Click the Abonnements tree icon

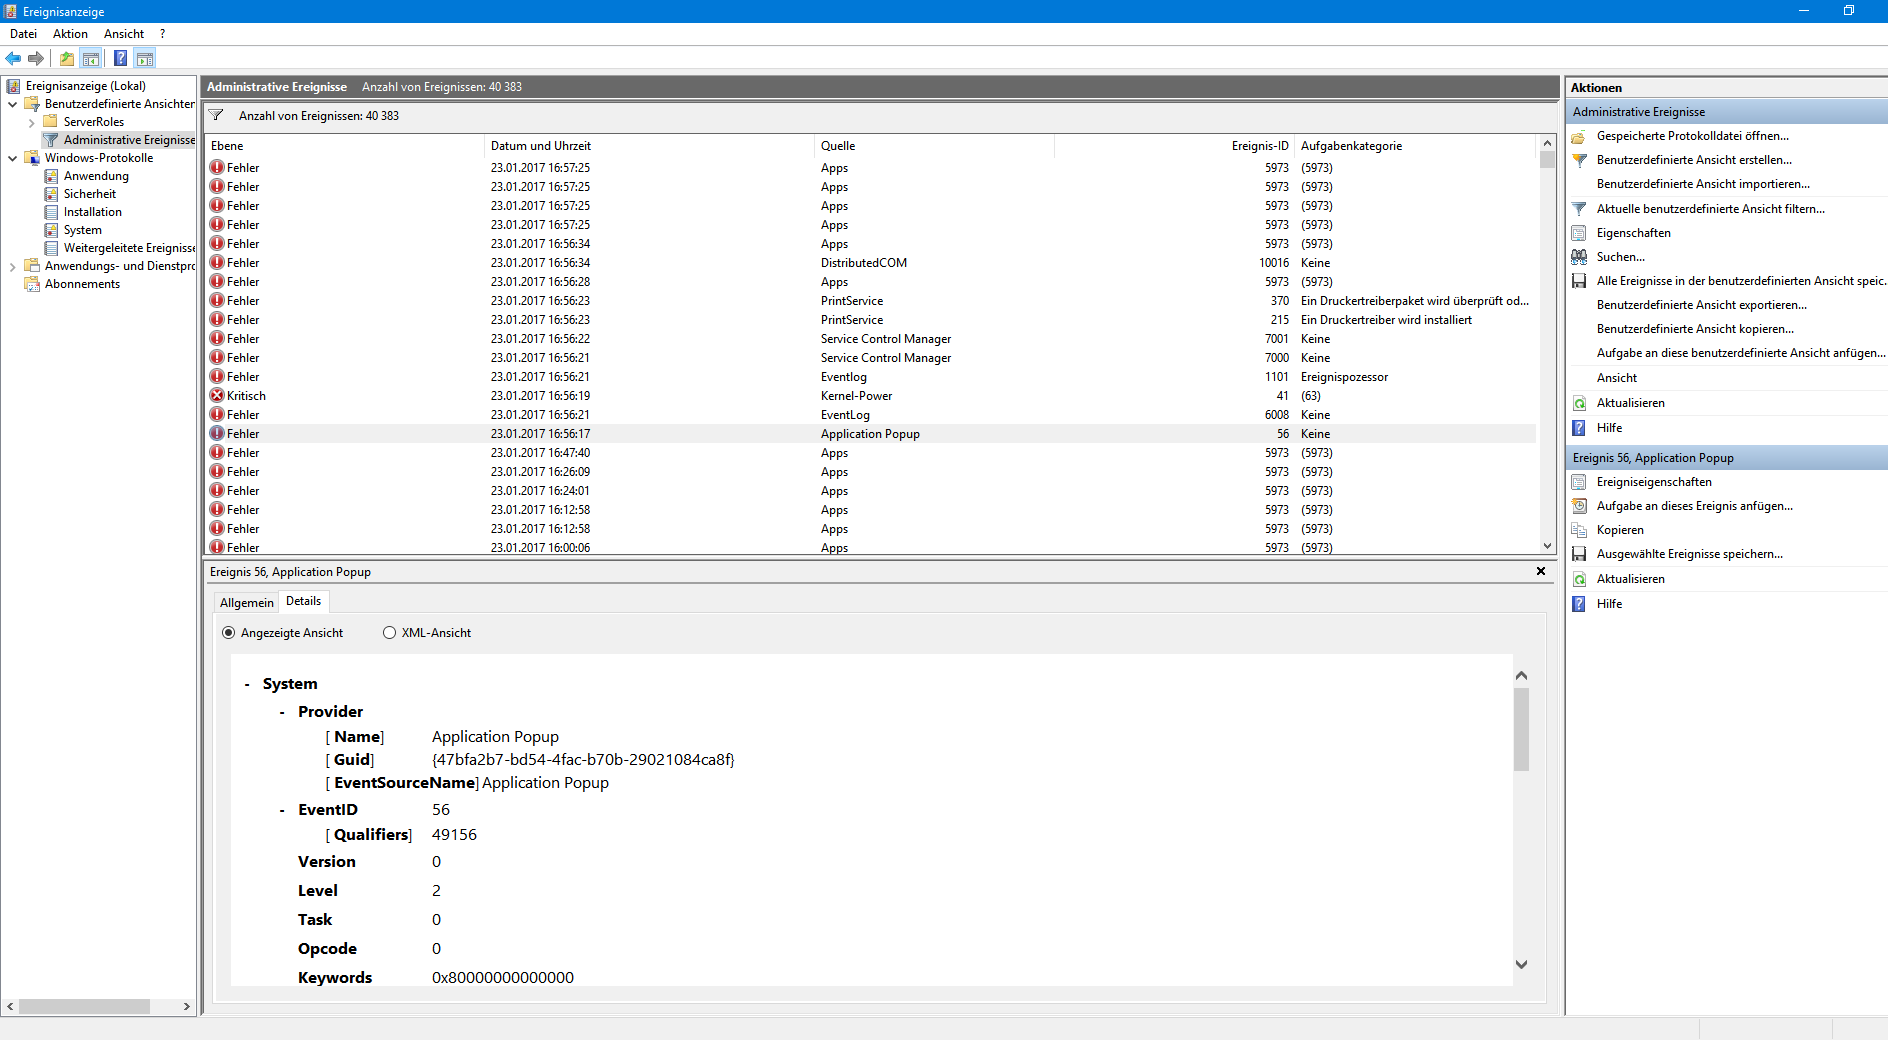coord(32,284)
